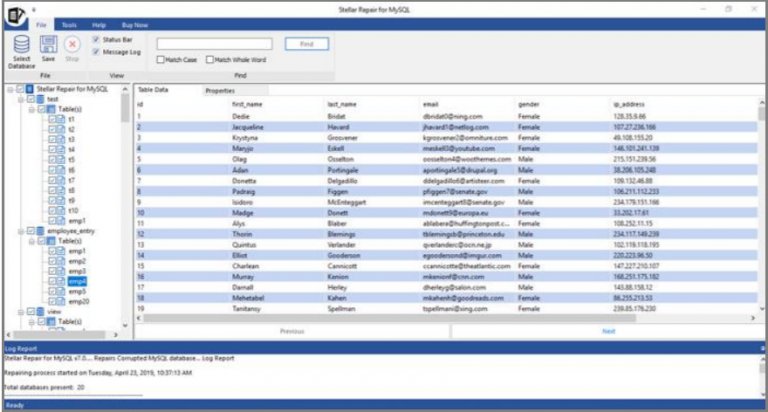Click the Select Database icon
The width and height of the screenshot is (768, 412).
pyautogui.click(x=21, y=45)
